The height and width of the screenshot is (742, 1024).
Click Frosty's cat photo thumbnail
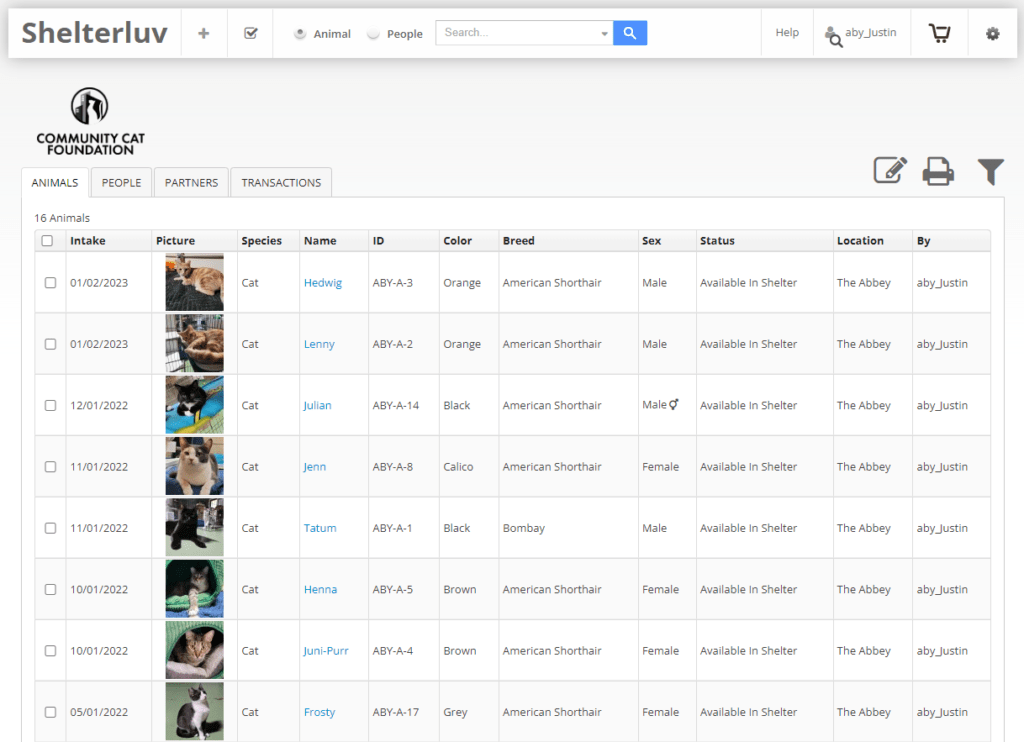(195, 711)
